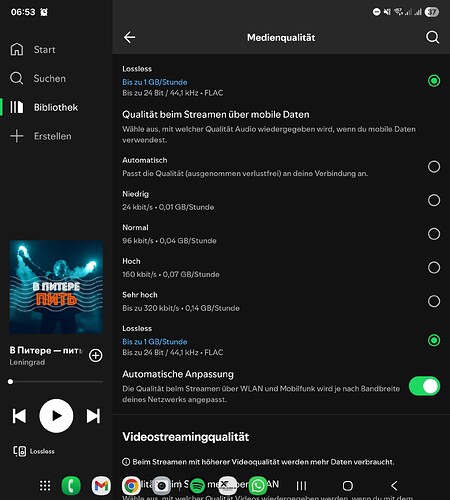Tap the 06:53 clock in status bar
Image resolution: width=450 pixels, height=500 pixels.
(23, 12)
